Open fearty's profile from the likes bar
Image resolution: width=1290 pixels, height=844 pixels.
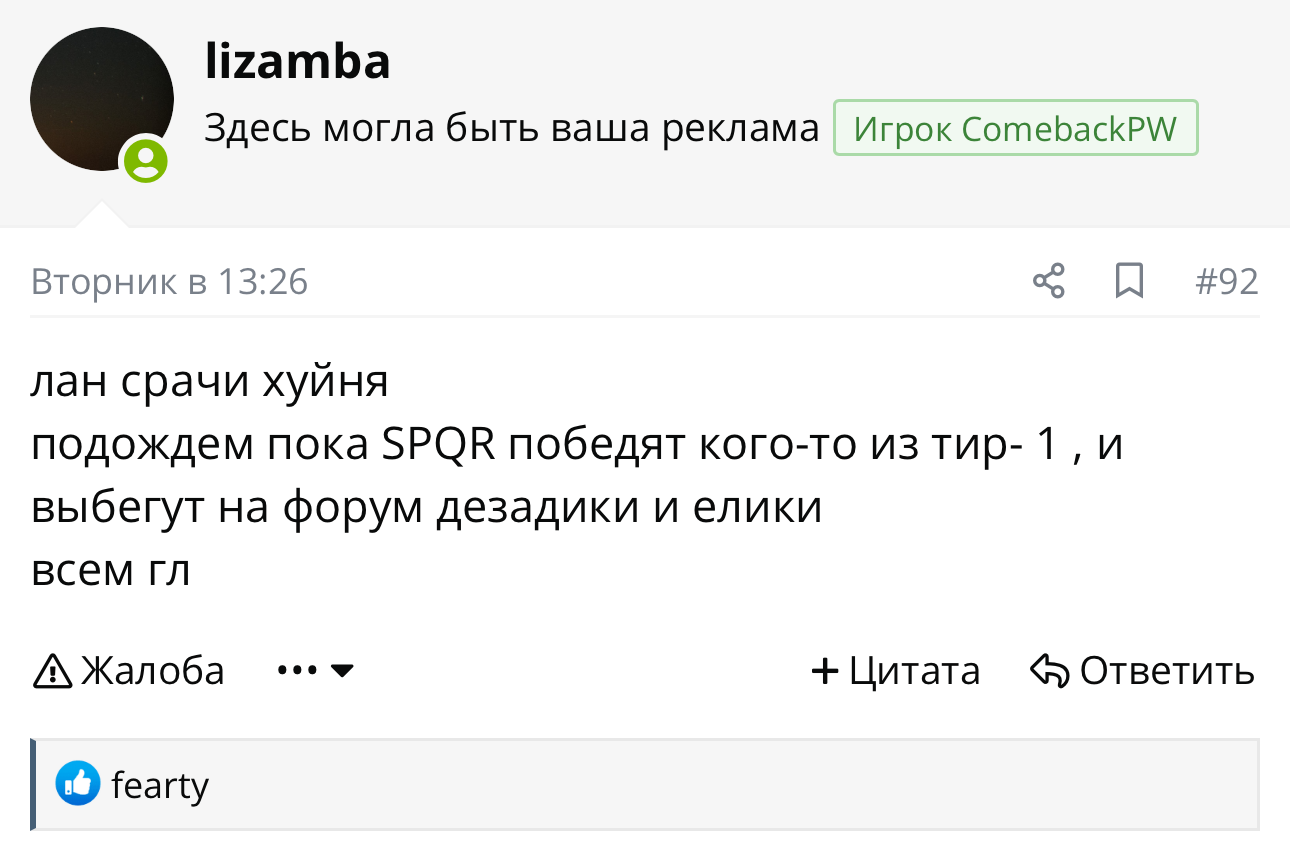pyautogui.click(x=160, y=786)
